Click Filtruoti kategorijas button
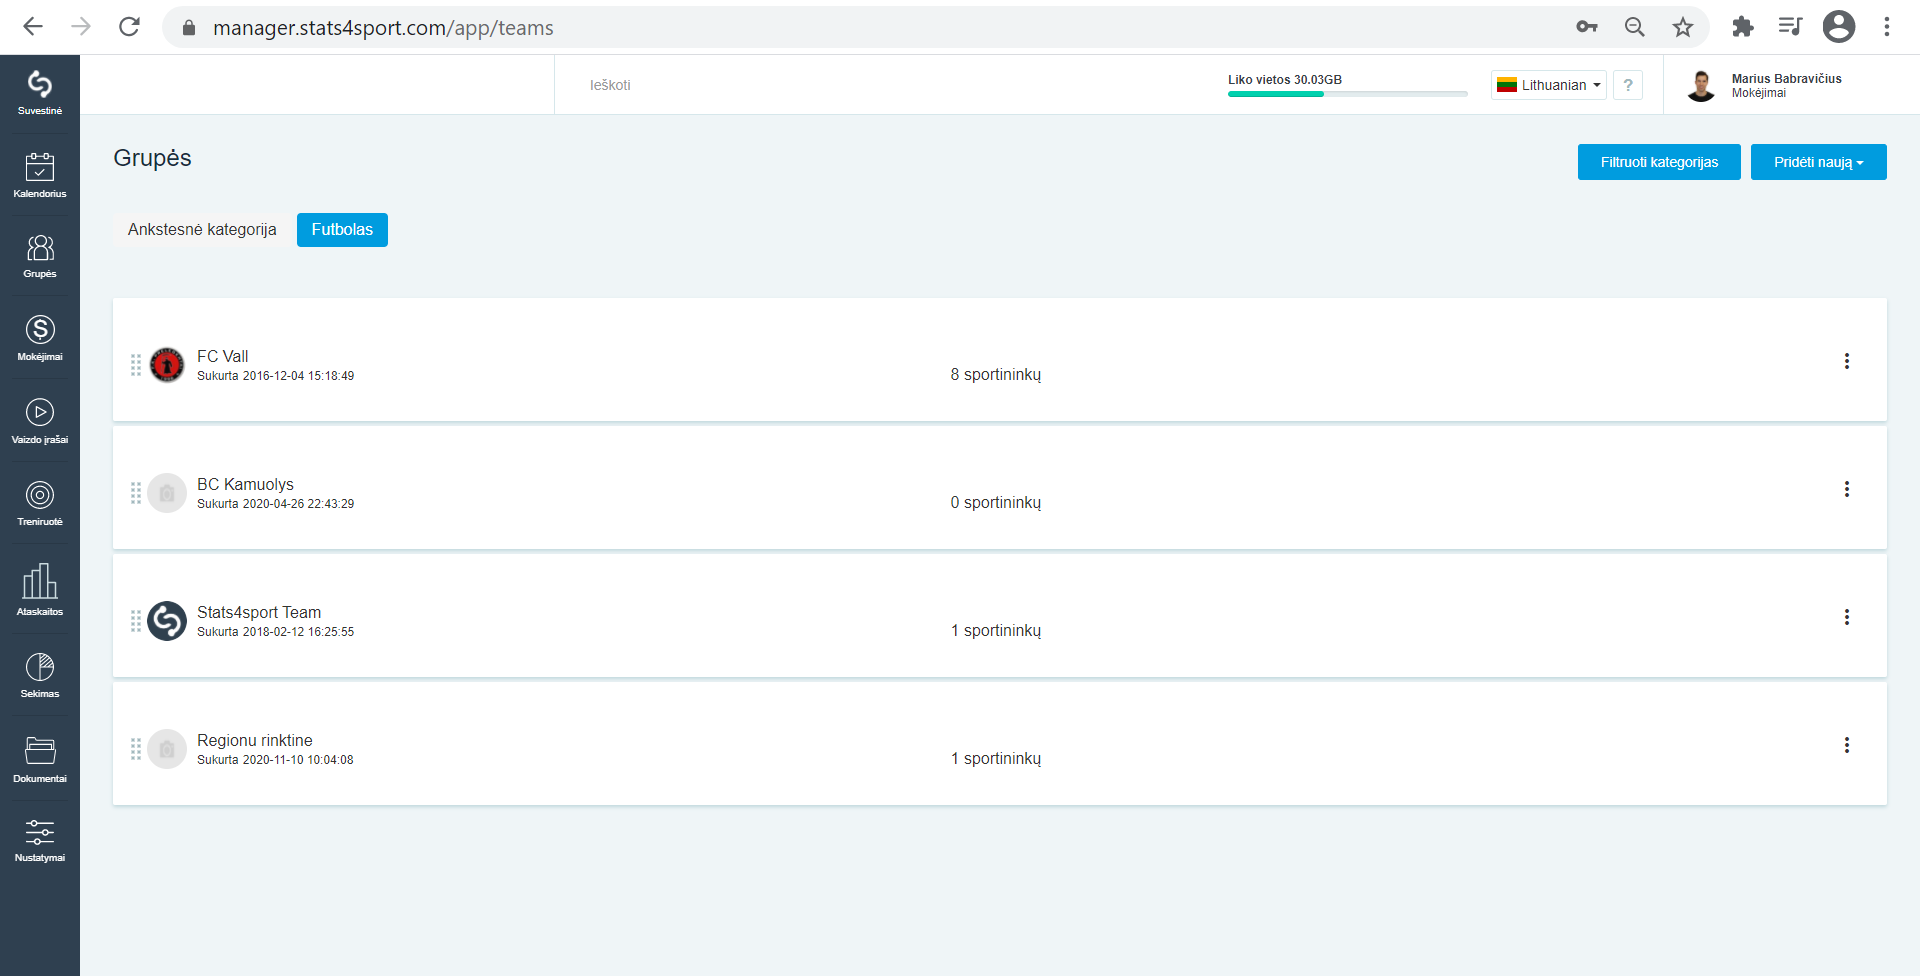Image resolution: width=1920 pixels, height=976 pixels. tap(1659, 162)
